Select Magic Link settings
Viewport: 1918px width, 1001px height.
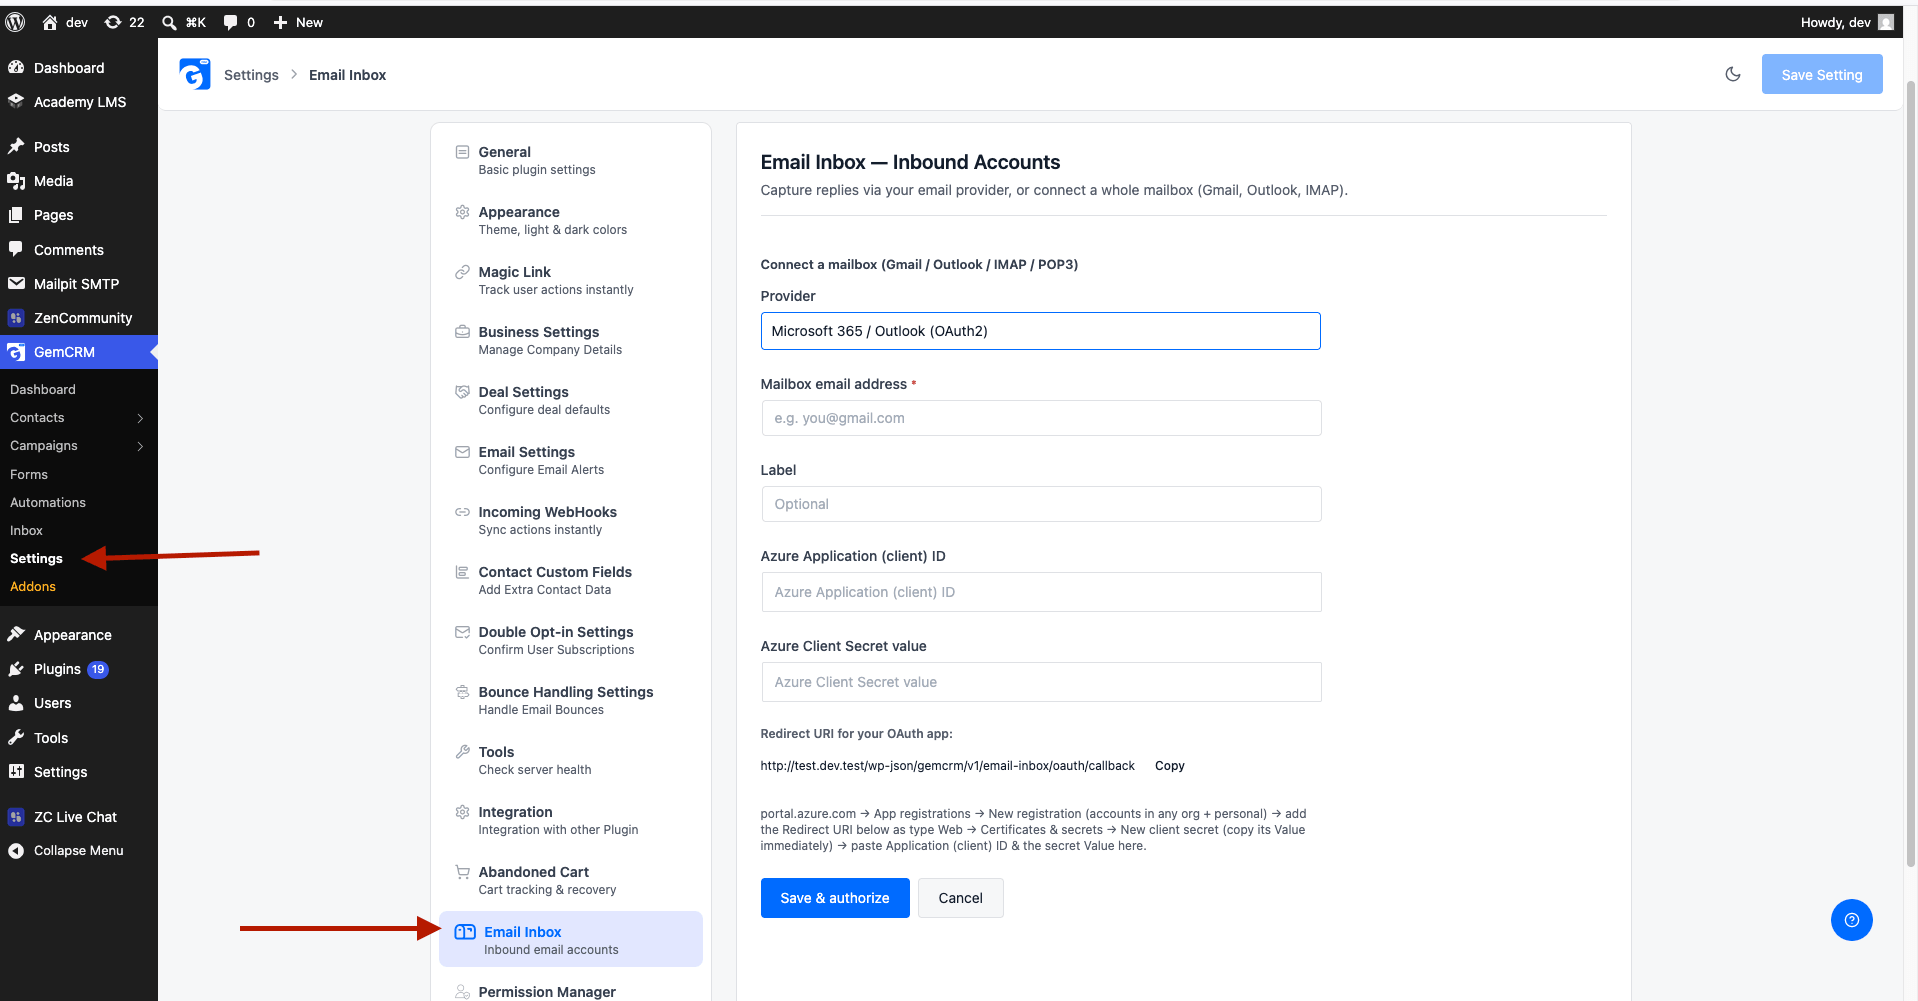571,280
